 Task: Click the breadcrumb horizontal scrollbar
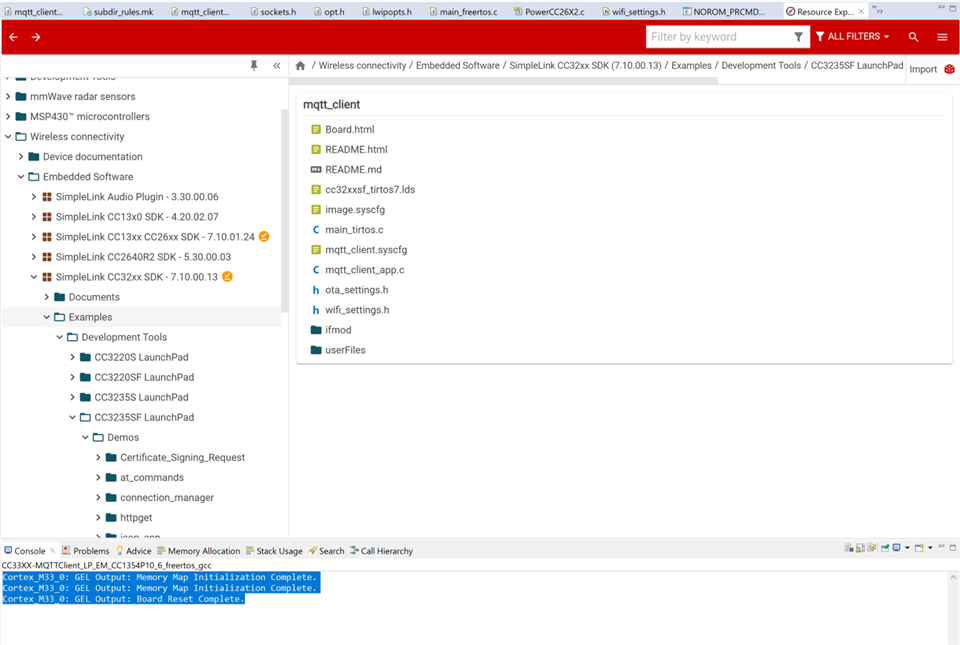(x=505, y=81)
